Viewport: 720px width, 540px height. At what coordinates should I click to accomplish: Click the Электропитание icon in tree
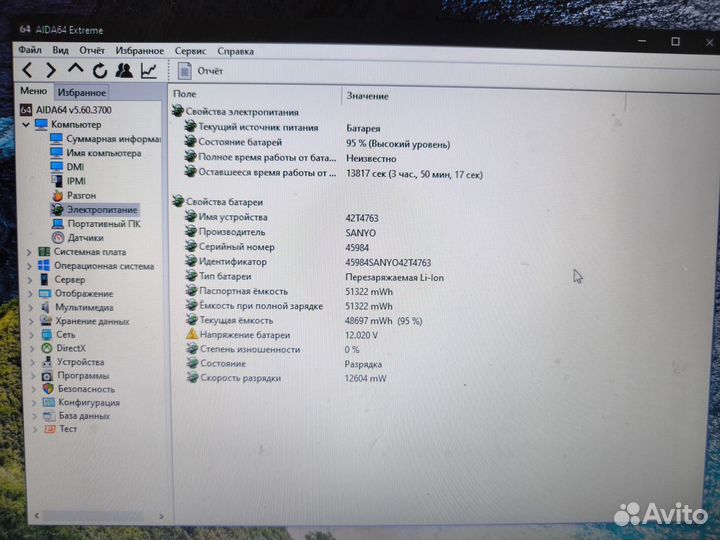click(57, 209)
